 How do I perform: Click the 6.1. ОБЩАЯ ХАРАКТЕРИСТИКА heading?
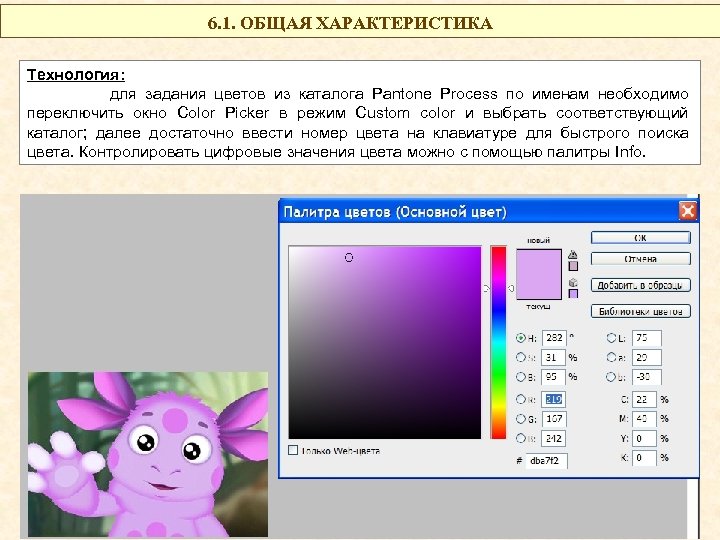point(350,22)
